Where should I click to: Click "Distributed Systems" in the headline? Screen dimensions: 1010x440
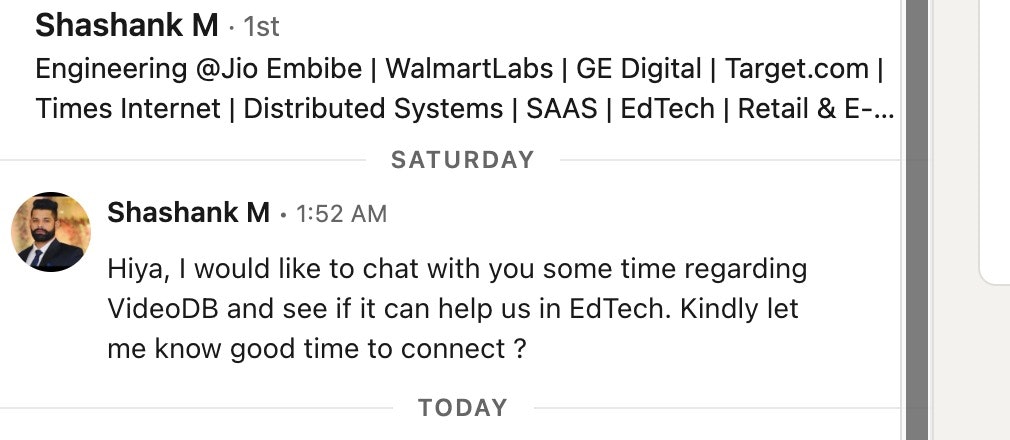pos(373,108)
